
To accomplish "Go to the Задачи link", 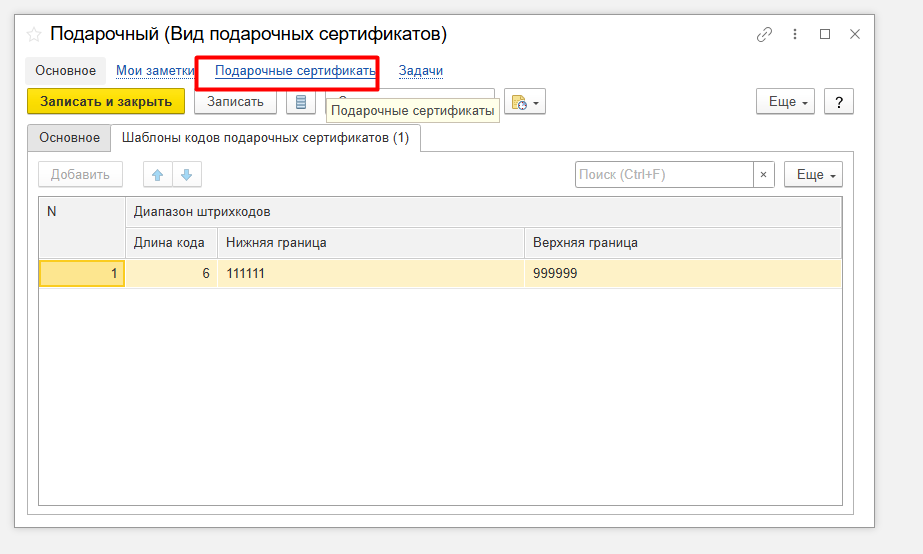I will click(421, 71).
